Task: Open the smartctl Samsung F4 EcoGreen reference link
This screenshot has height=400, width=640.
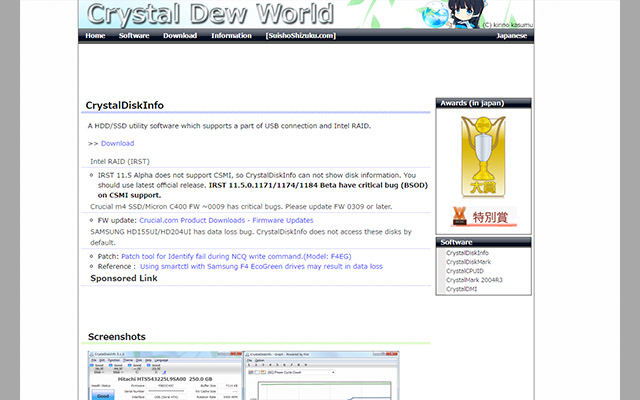Action: (261, 267)
